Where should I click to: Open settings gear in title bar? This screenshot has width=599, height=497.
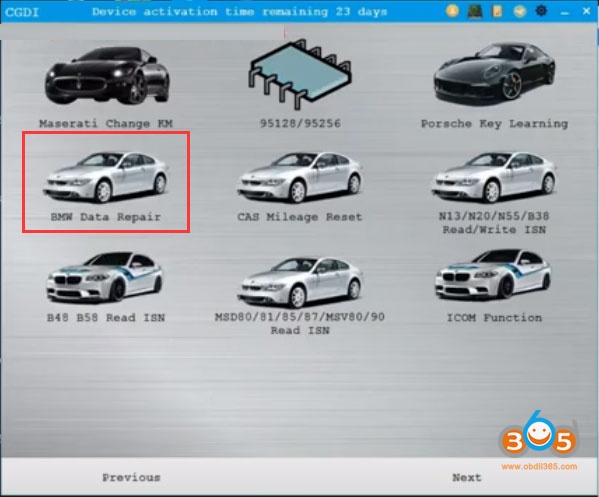tap(541, 11)
